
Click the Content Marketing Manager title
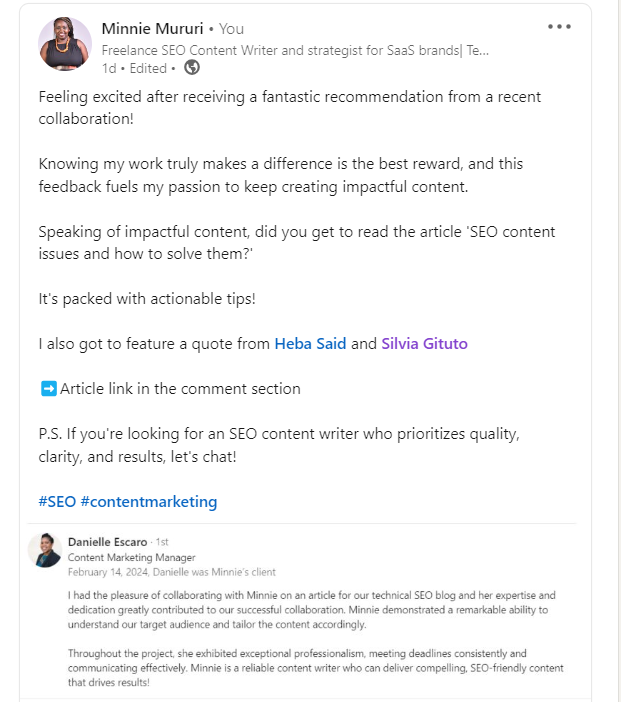(132, 557)
